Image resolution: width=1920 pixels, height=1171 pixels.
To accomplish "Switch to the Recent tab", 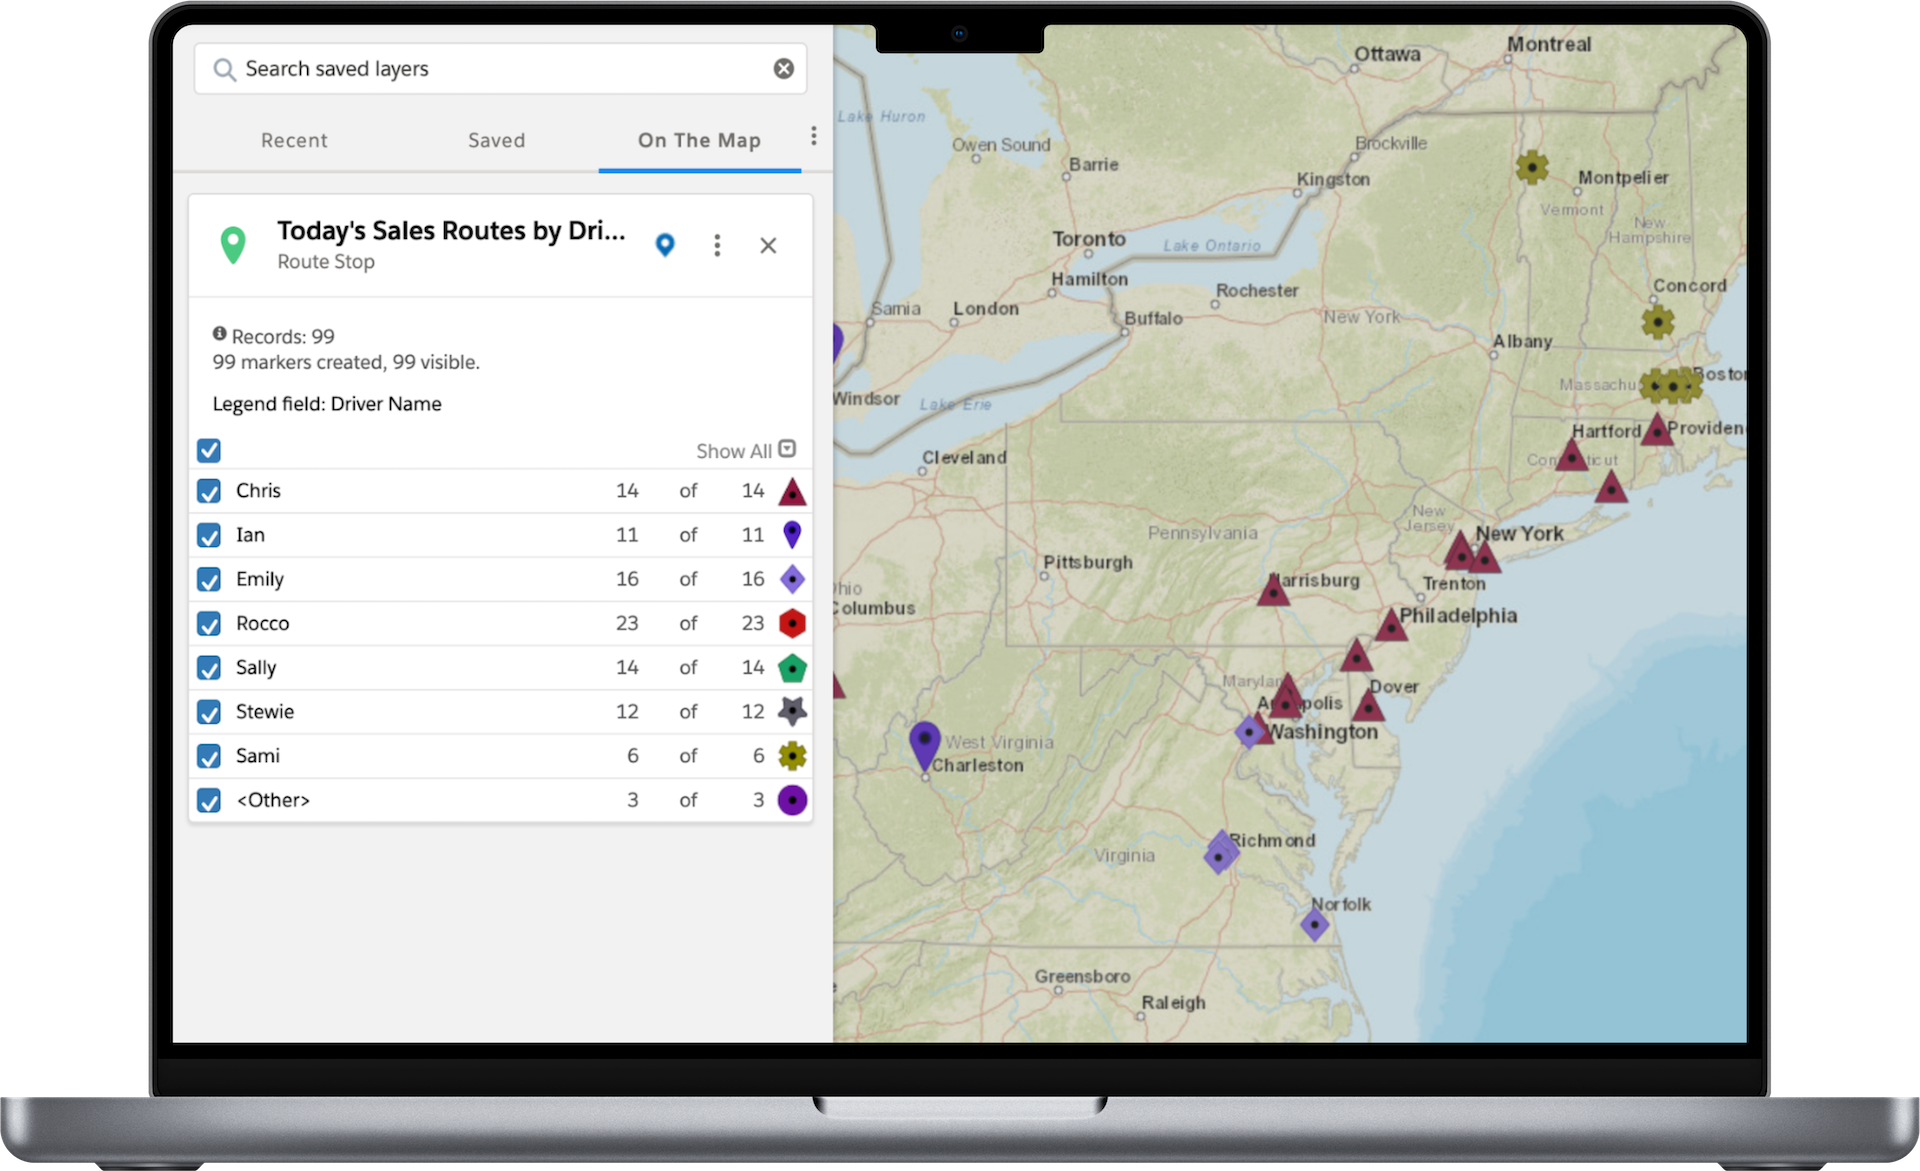I will click(294, 141).
